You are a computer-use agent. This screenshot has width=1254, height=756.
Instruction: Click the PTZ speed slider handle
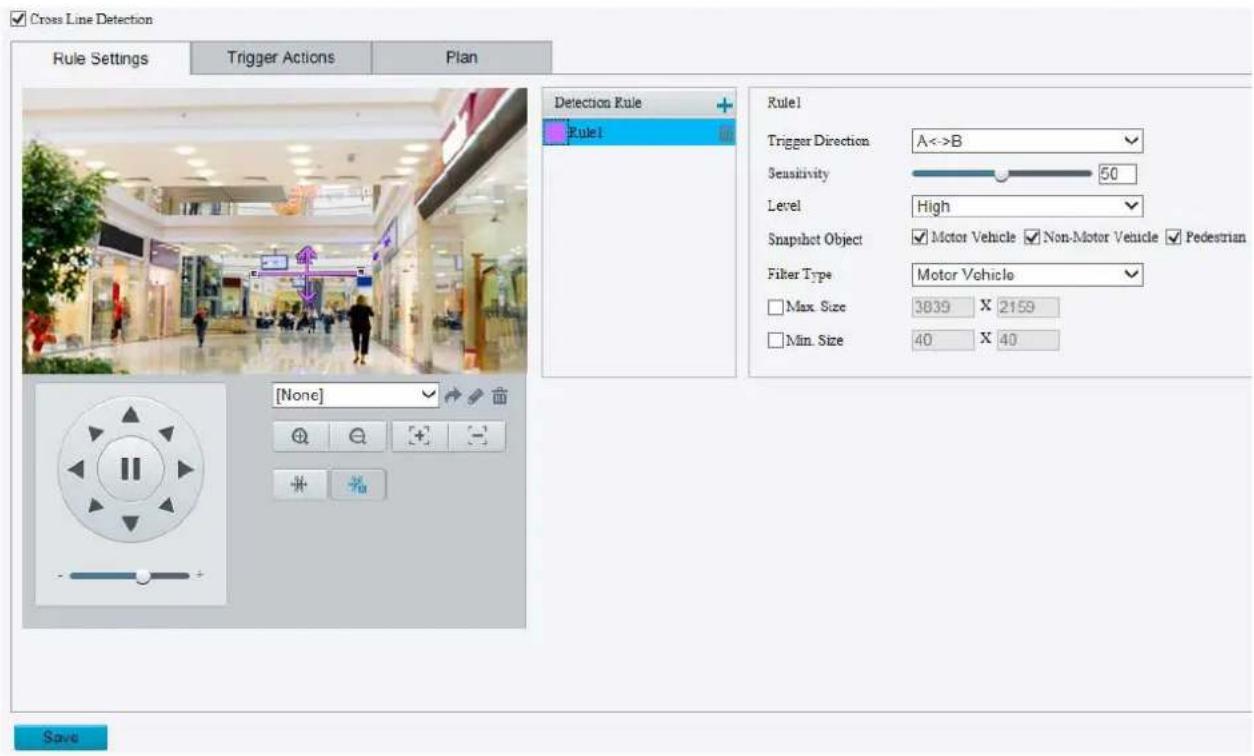pos(144,576)
